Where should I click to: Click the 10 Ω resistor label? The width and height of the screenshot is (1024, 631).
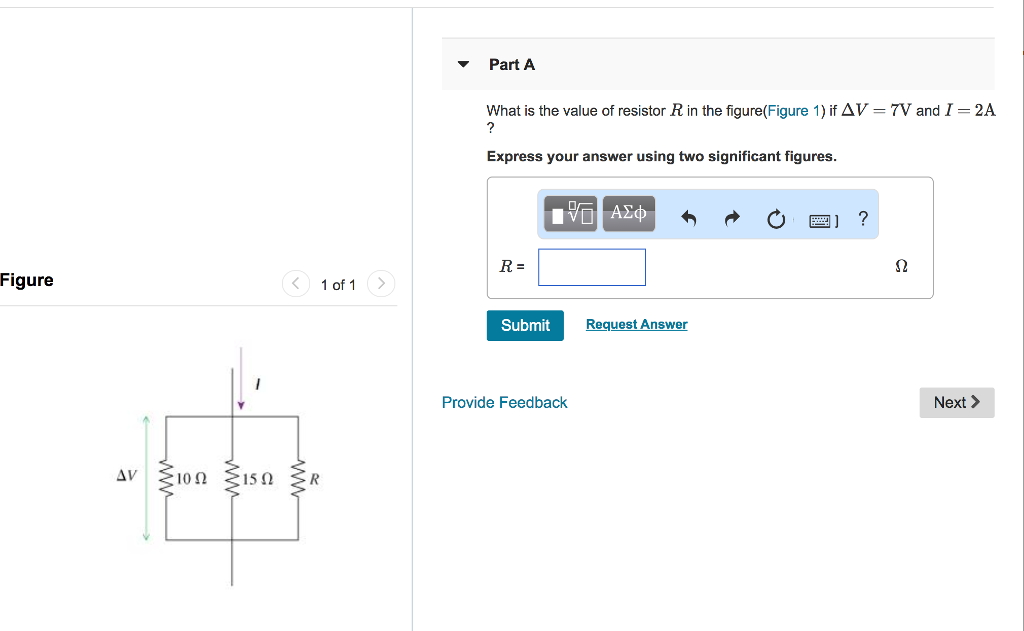pos(191,479)
